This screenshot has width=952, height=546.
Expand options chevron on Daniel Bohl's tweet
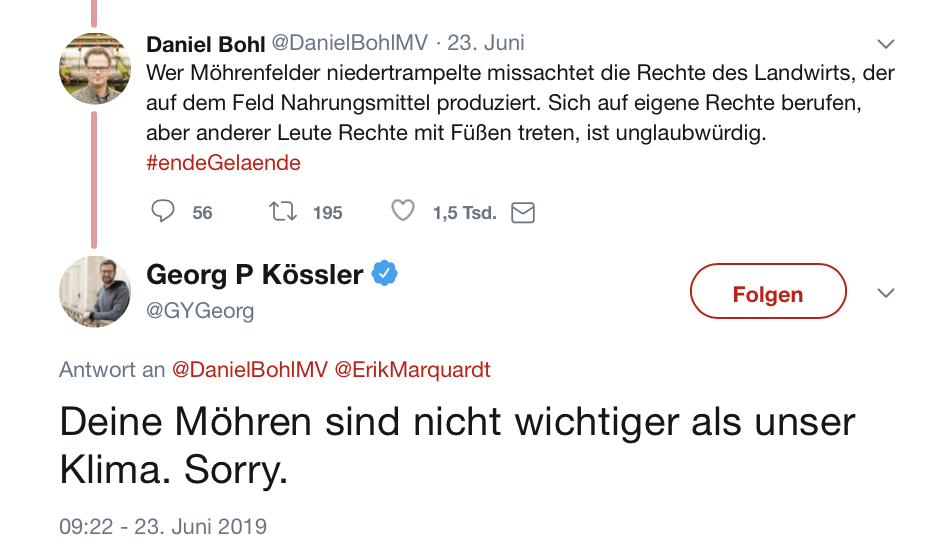[885, 44]
